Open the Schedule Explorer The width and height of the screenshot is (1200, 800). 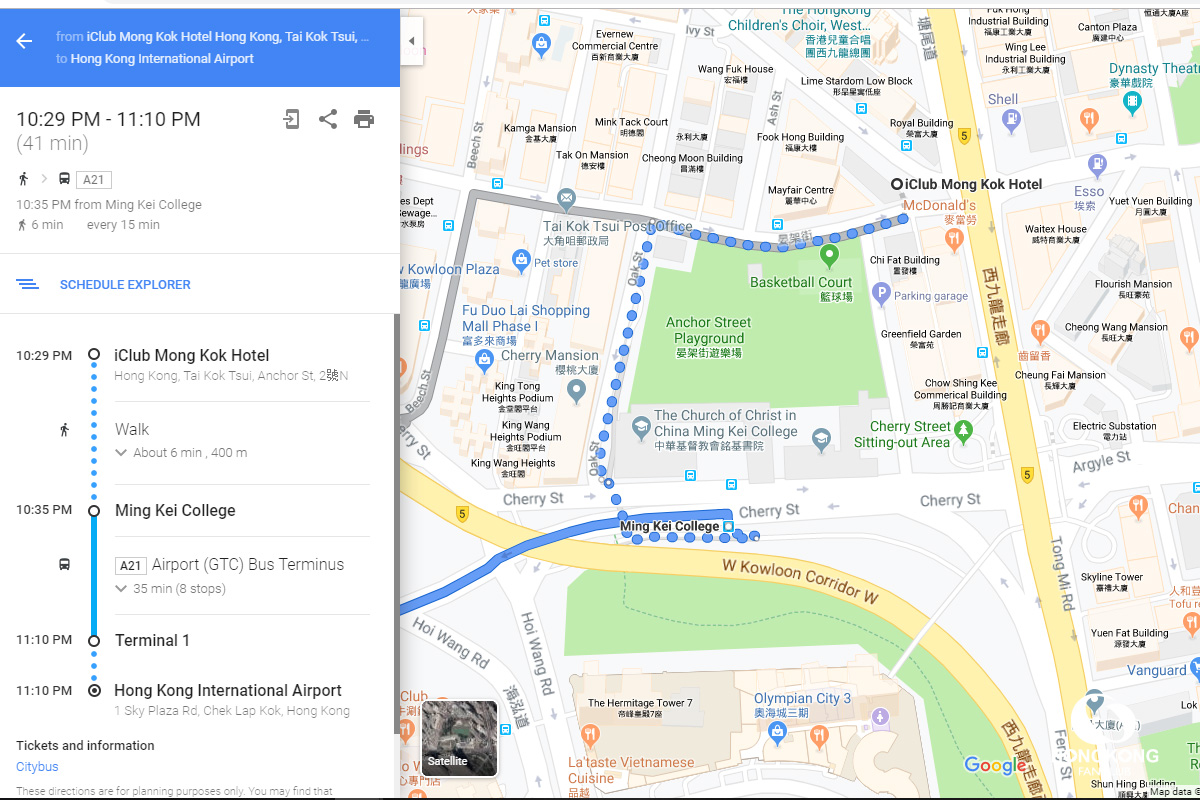point(124,285)
